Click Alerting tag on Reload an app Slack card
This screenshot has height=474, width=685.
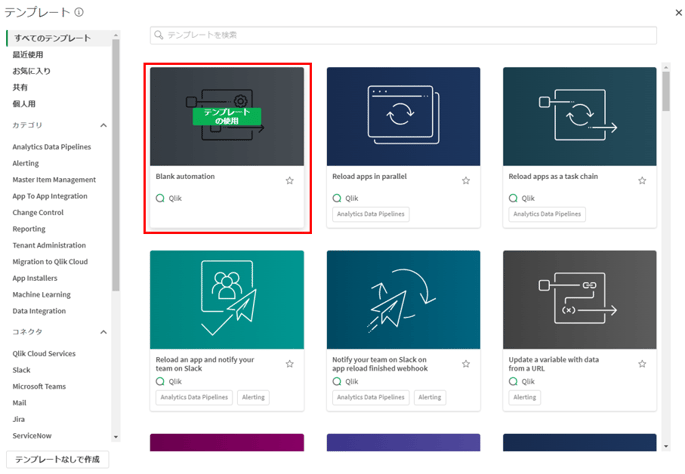[253, 397]
